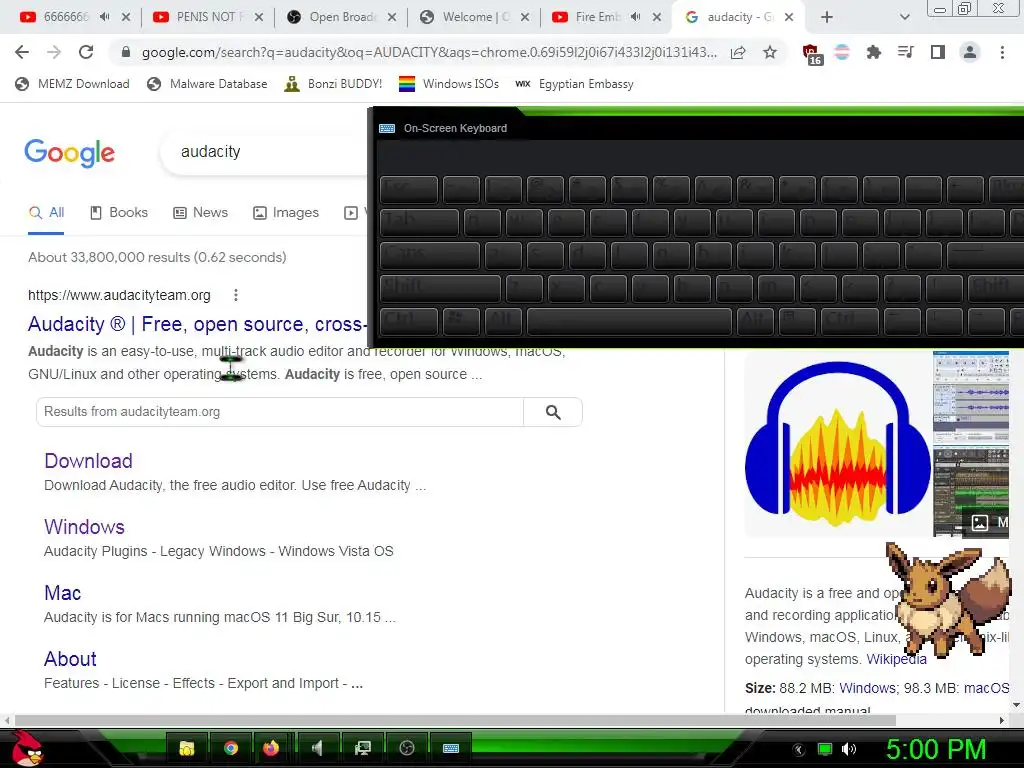Toggle the Chrome side panel icon
The image size is (1024, 768).
pos(937,52)
